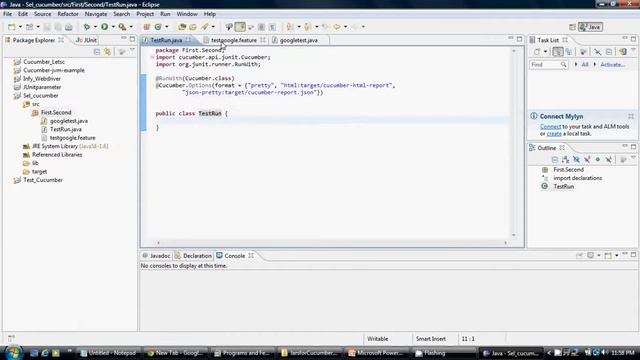Click the Open Perspective icon
Viewport: 640px width, 360px height.
click(572, 27)
